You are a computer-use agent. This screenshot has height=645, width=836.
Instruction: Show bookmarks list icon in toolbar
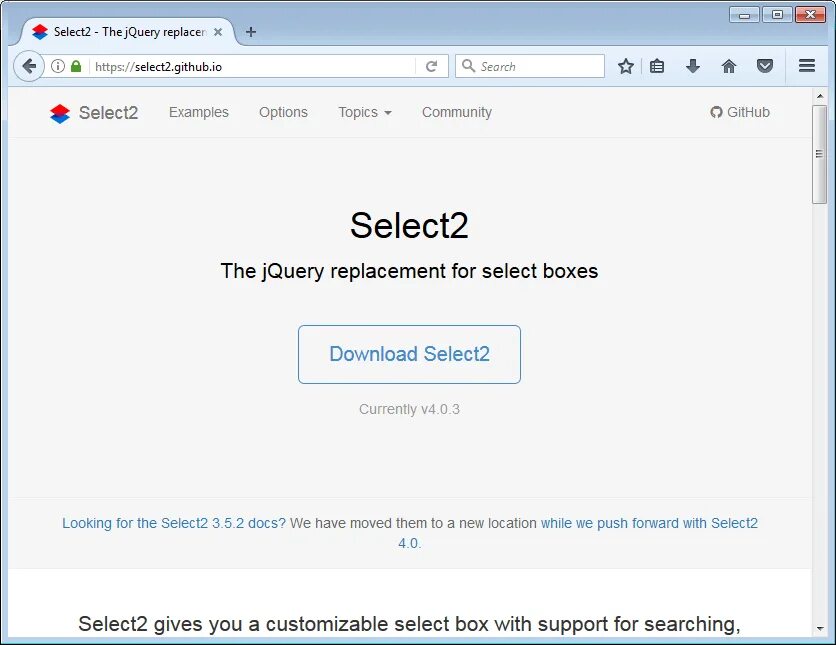point(657,66)
